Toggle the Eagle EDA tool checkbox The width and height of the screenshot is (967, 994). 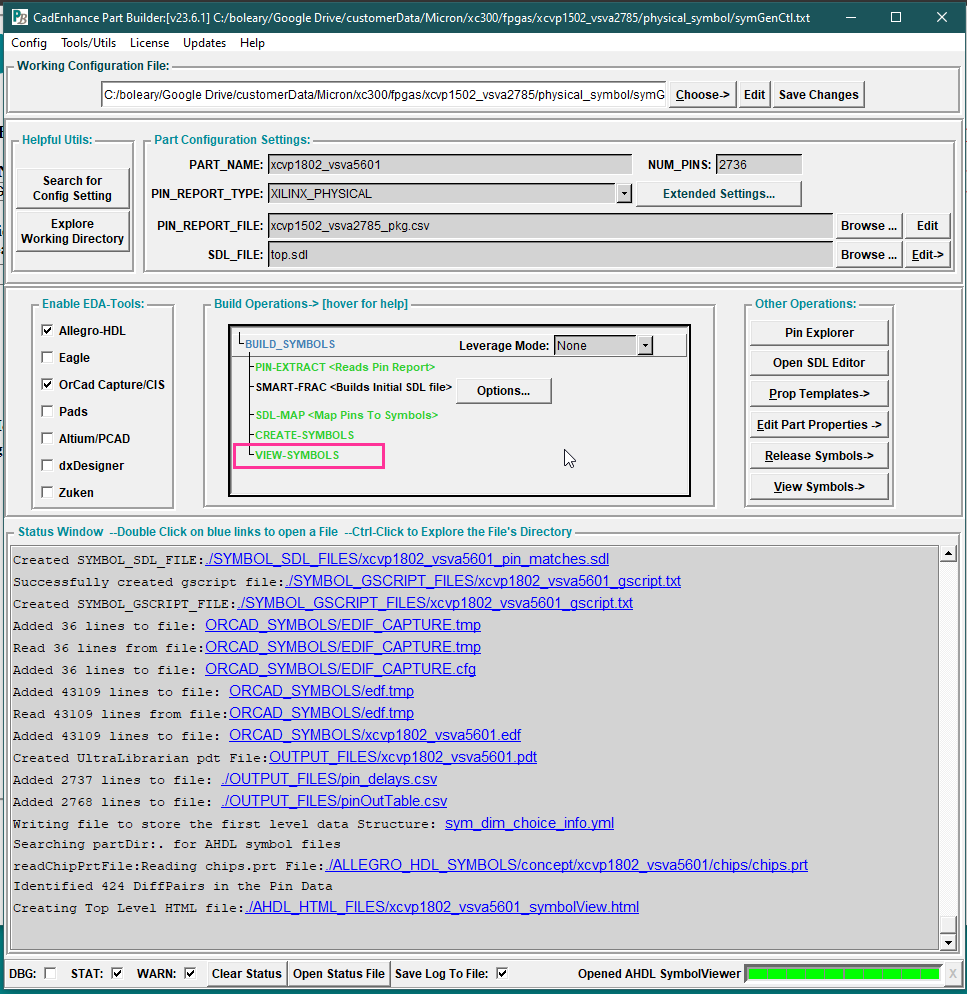point(47,358)
